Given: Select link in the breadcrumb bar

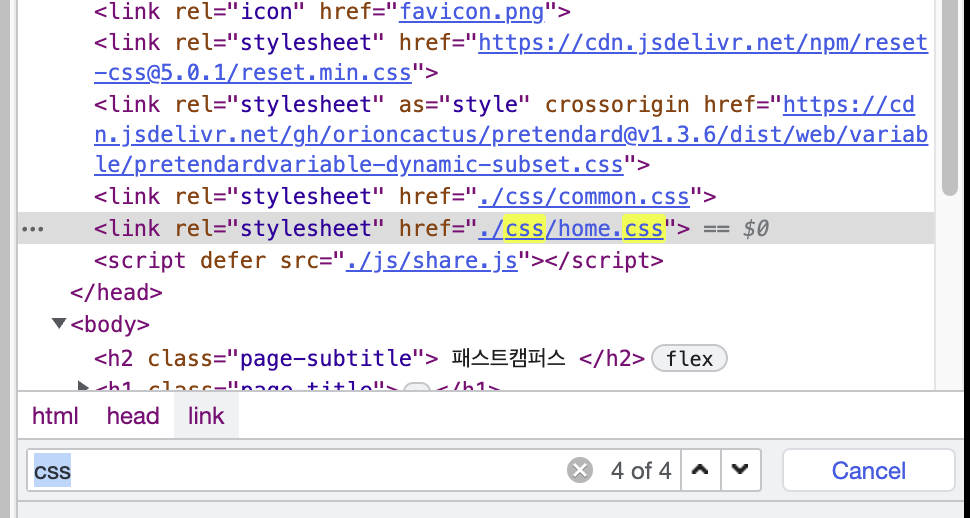Looking at the screenshot, I should coord(206,416).
